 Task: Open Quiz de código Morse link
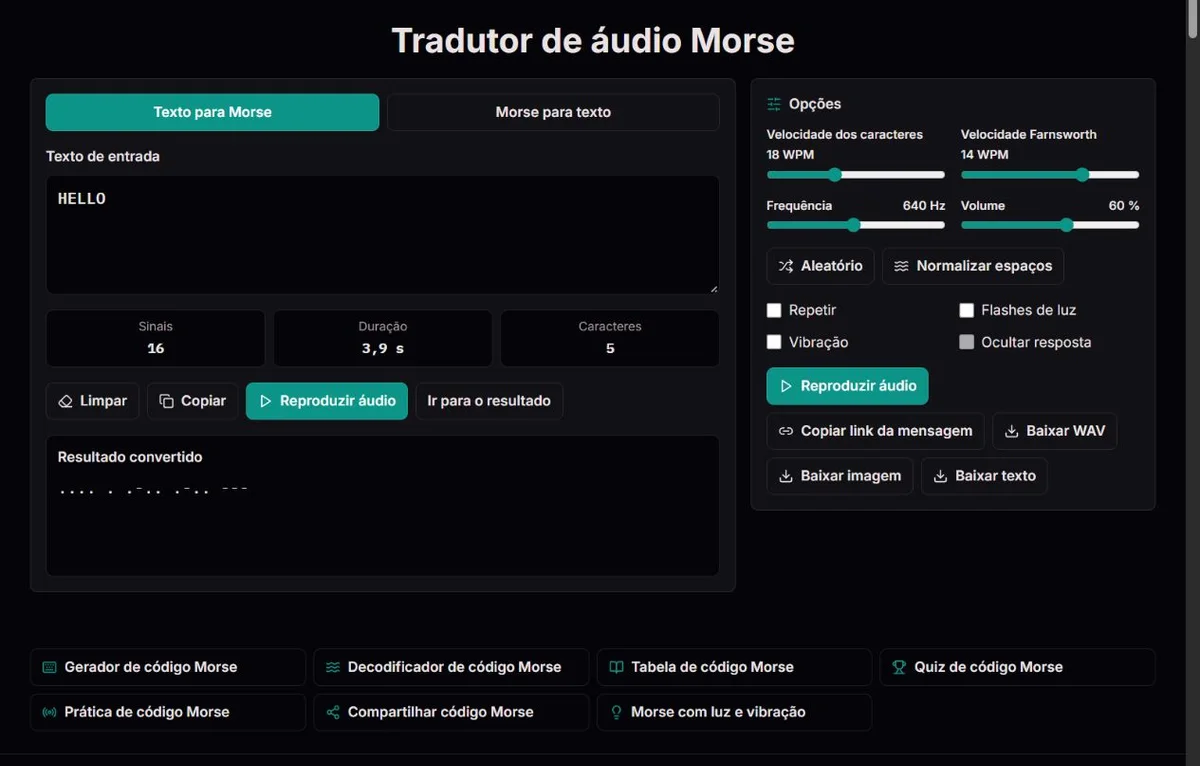point(1017,667)
